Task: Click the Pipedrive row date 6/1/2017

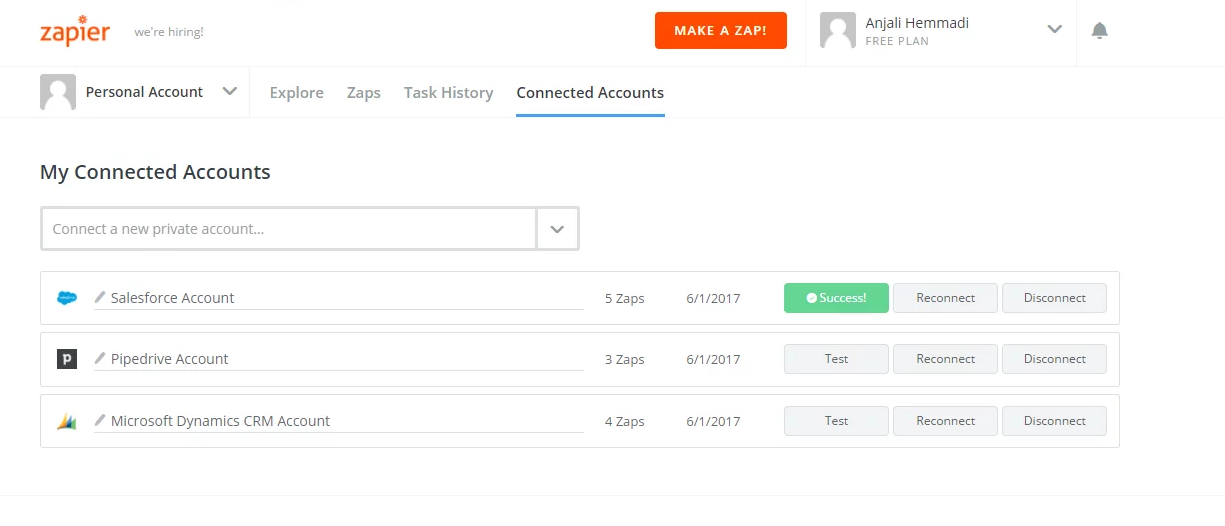Action: click(713, 359)
